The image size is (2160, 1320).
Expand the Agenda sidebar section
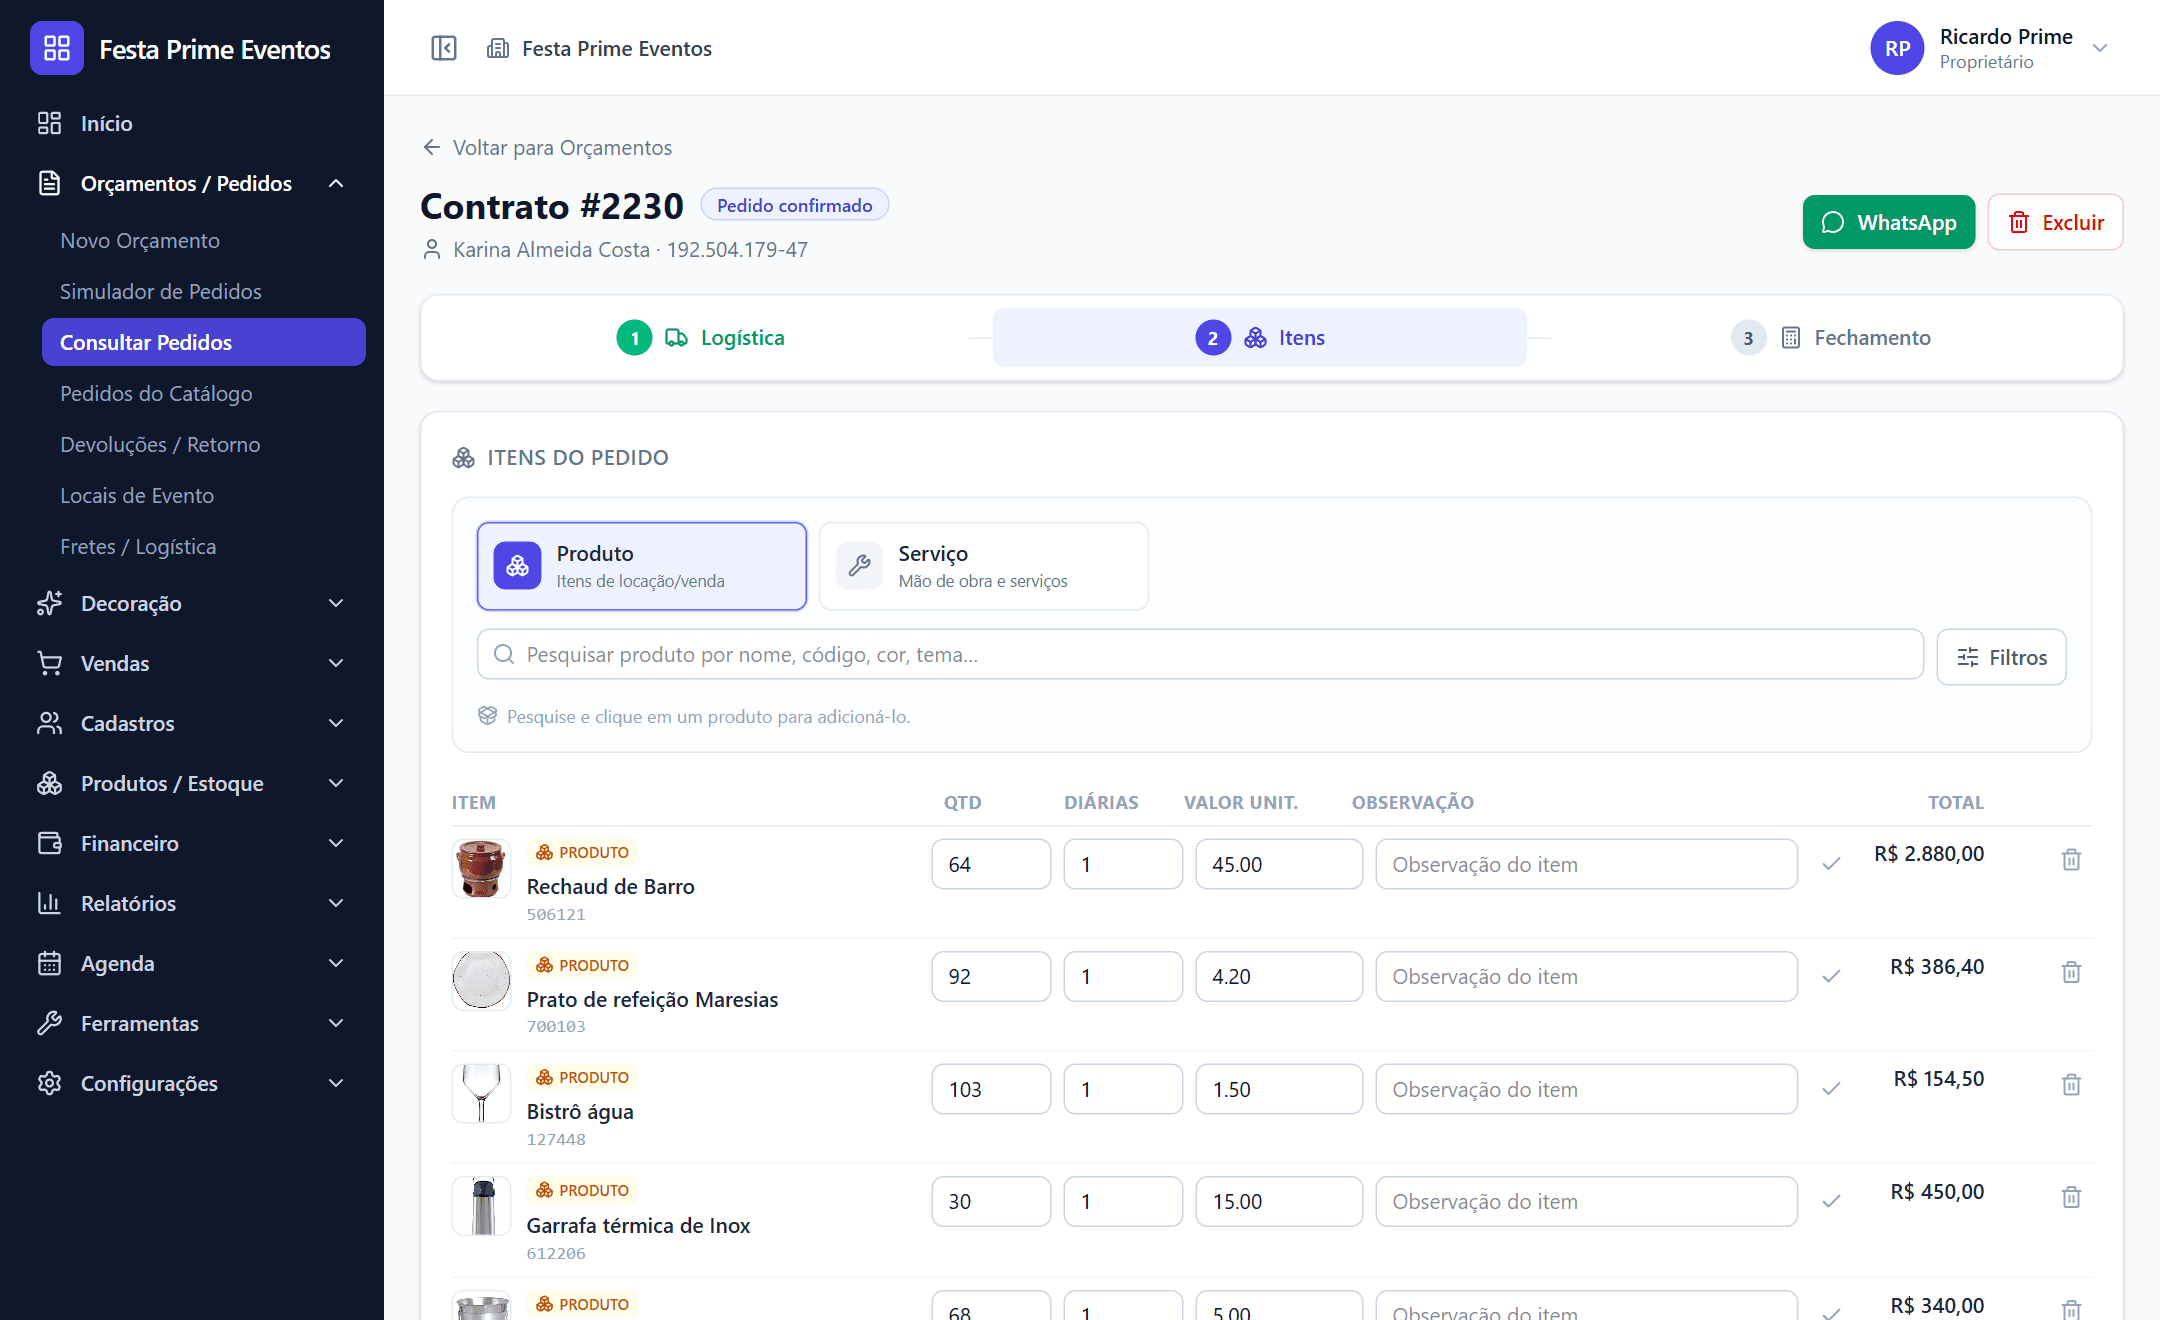336,963
